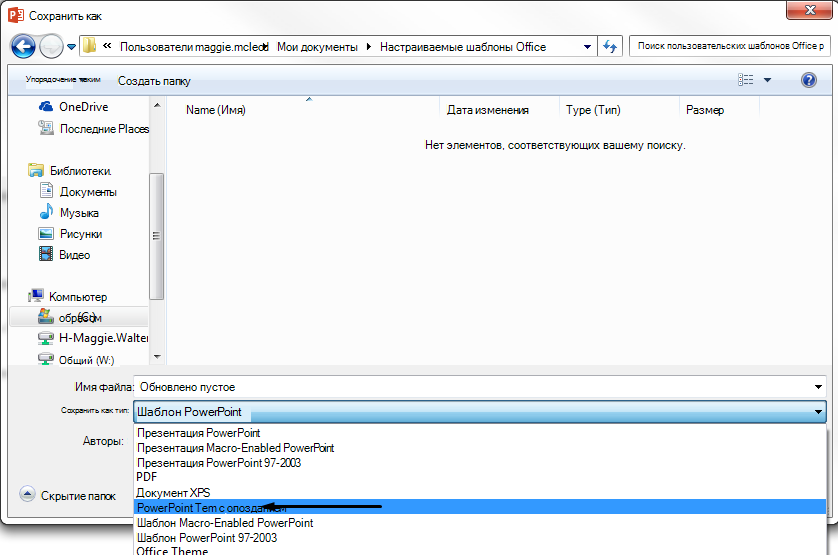838x555 pixels.
Task: Expand breadcrumb arrow after Мои документы
Action: click(368, 47)
